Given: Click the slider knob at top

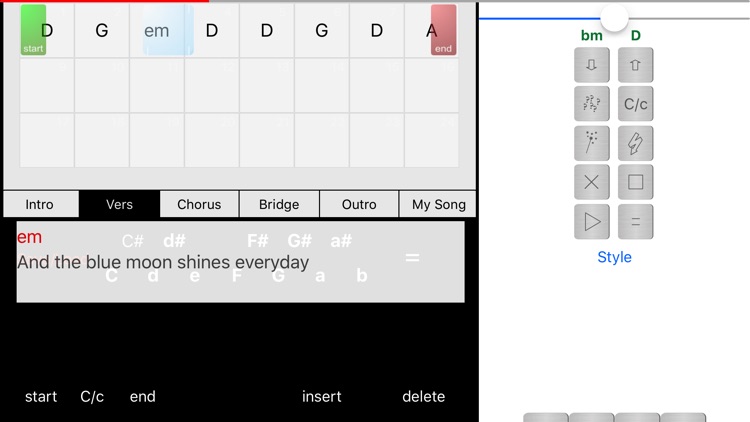Looking at the screenshot, I should [x=614, y=17].
